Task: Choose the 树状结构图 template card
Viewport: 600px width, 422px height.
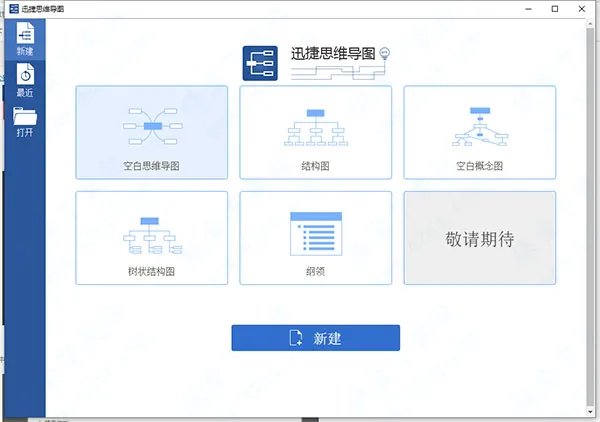Action: (152, 238)
